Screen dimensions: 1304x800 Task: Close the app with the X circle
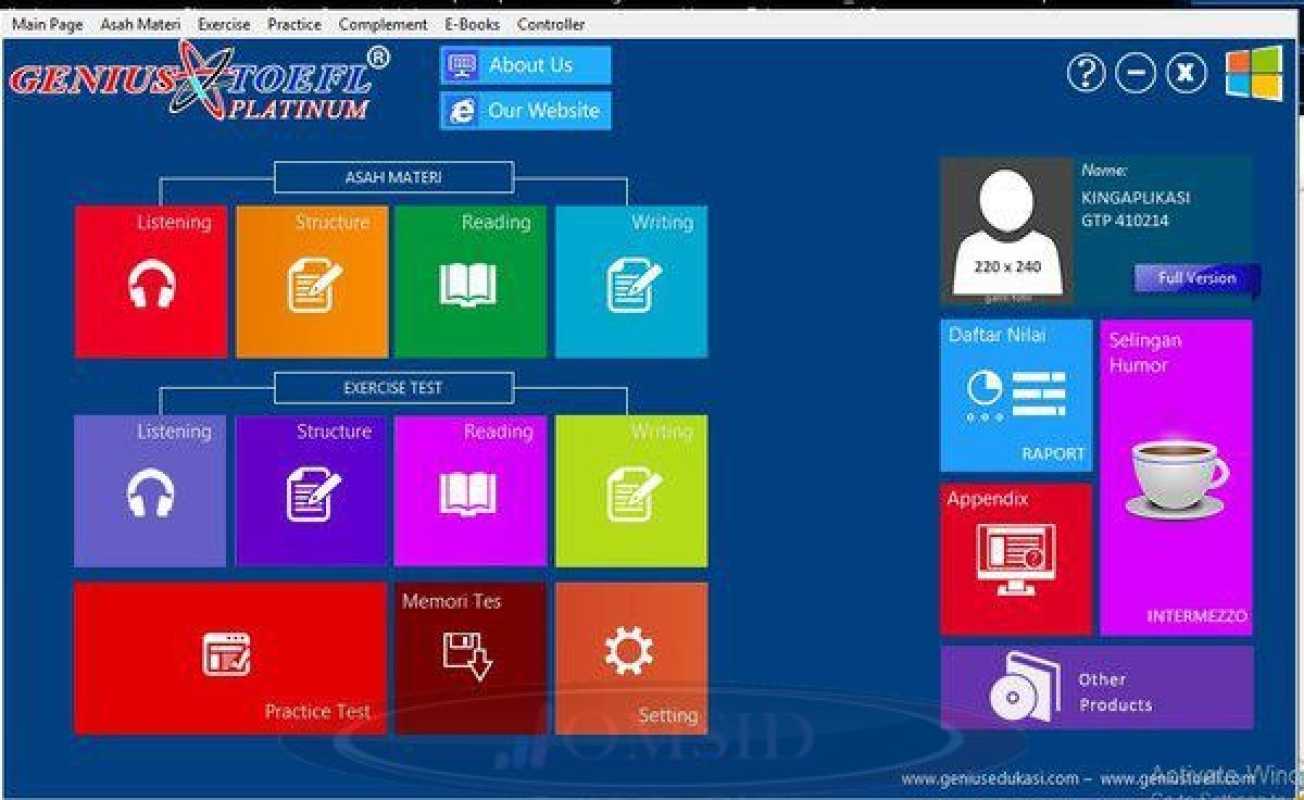(1187, 74)
